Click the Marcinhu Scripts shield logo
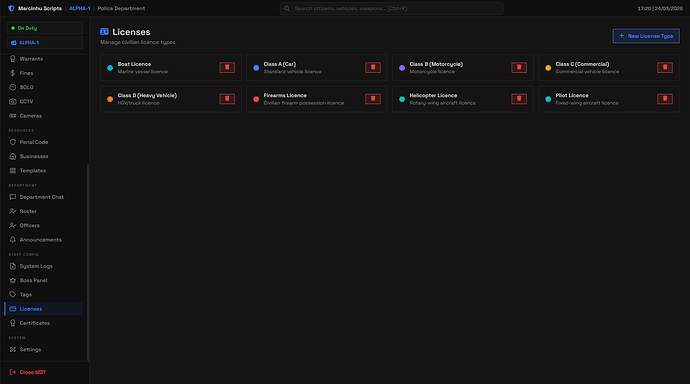The width and height of the screenshot is (690, 384). point(11,8)
